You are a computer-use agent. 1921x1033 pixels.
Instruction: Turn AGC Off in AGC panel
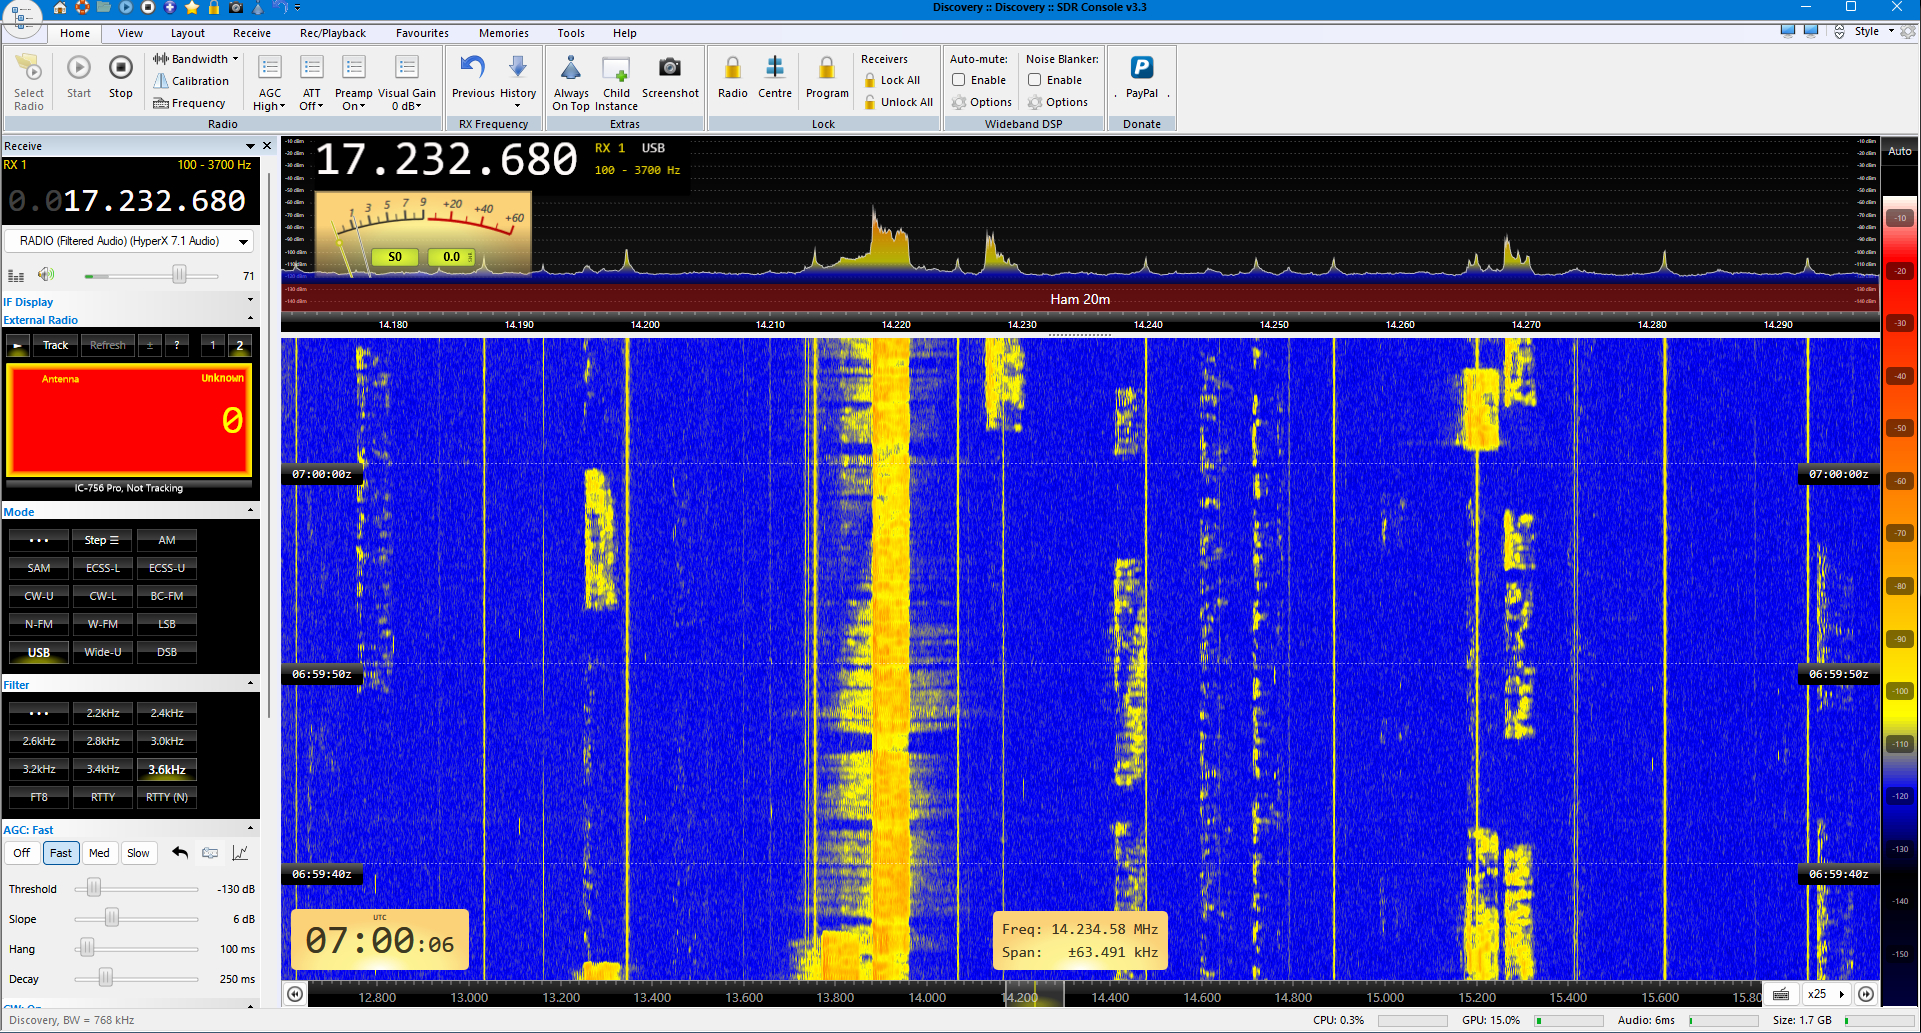[x=21, y=853]
